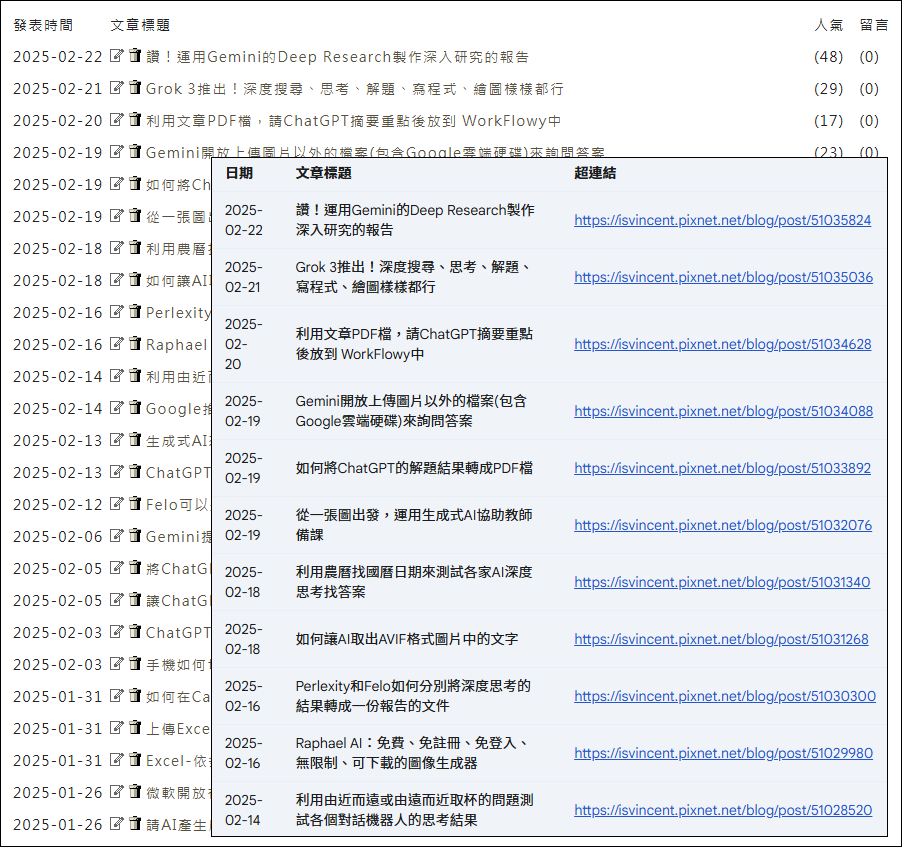This screenshot has width=902, height=847.
Task: Select the 如何讓AI取出AVIF格式圖片中的文字 title cell
Action: click(x=407, y=639)
